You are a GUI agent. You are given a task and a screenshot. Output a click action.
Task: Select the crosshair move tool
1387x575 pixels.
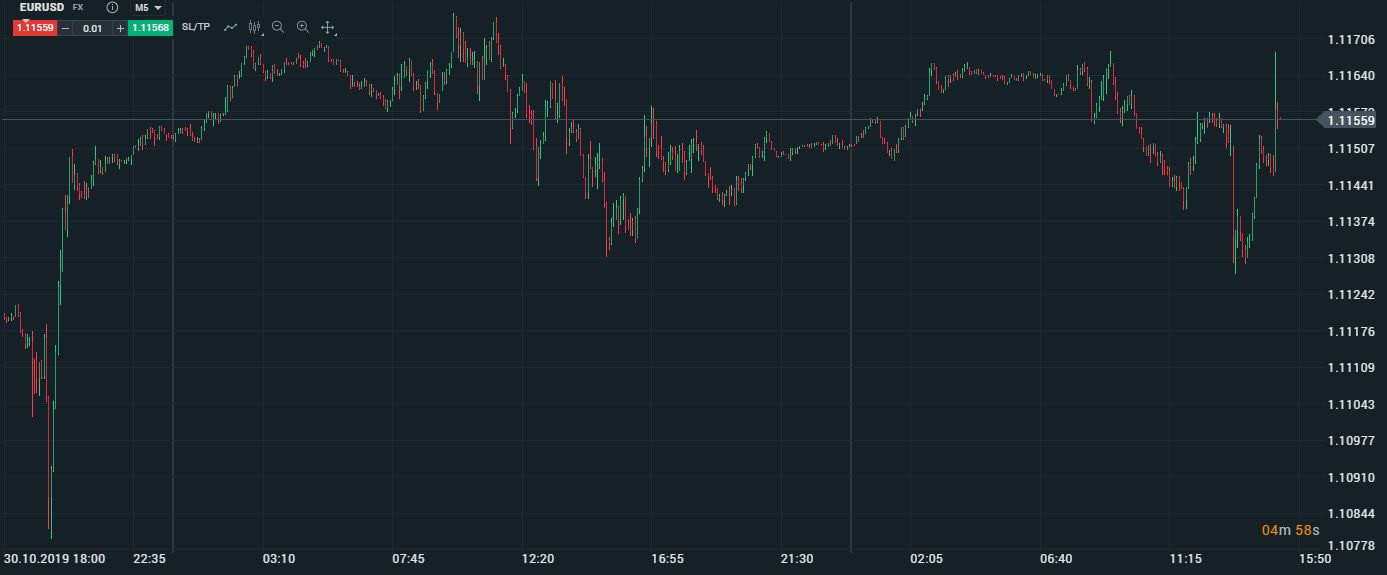(327, 27)
